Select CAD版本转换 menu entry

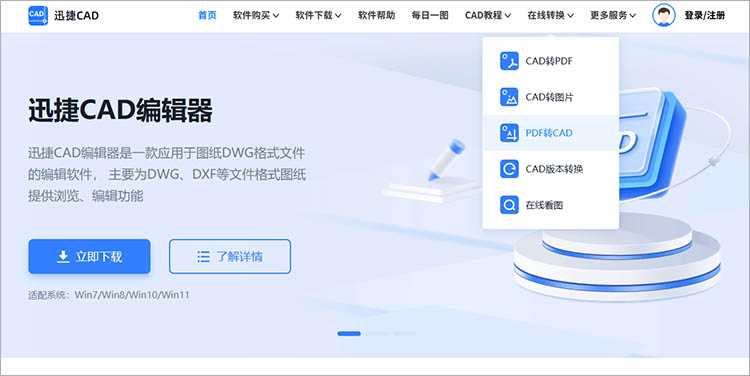click(551, 169)
